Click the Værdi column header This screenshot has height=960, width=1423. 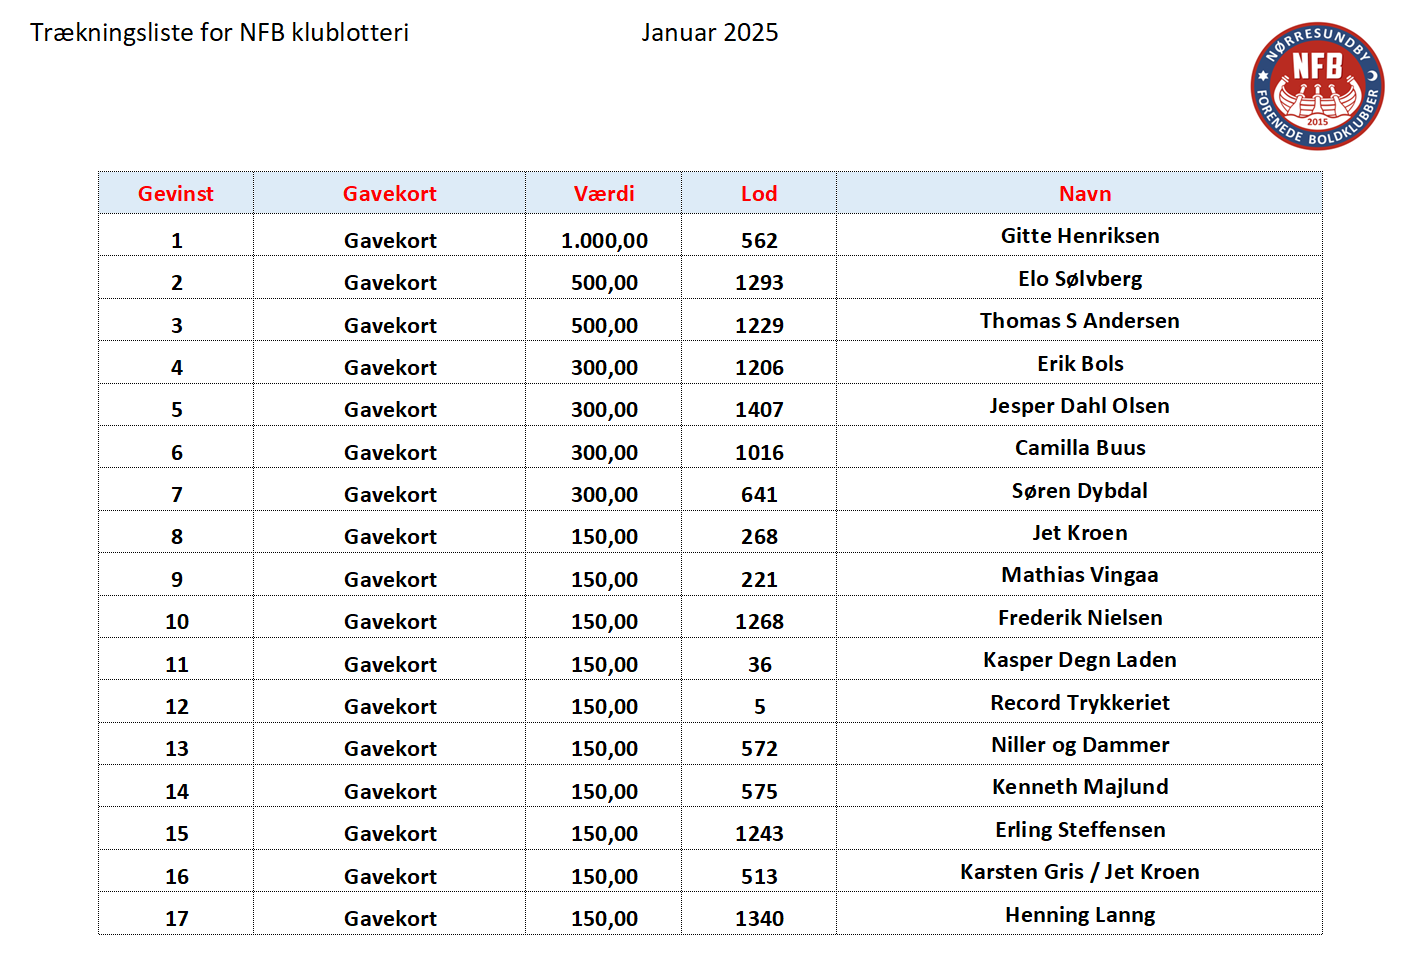(604, 194)
